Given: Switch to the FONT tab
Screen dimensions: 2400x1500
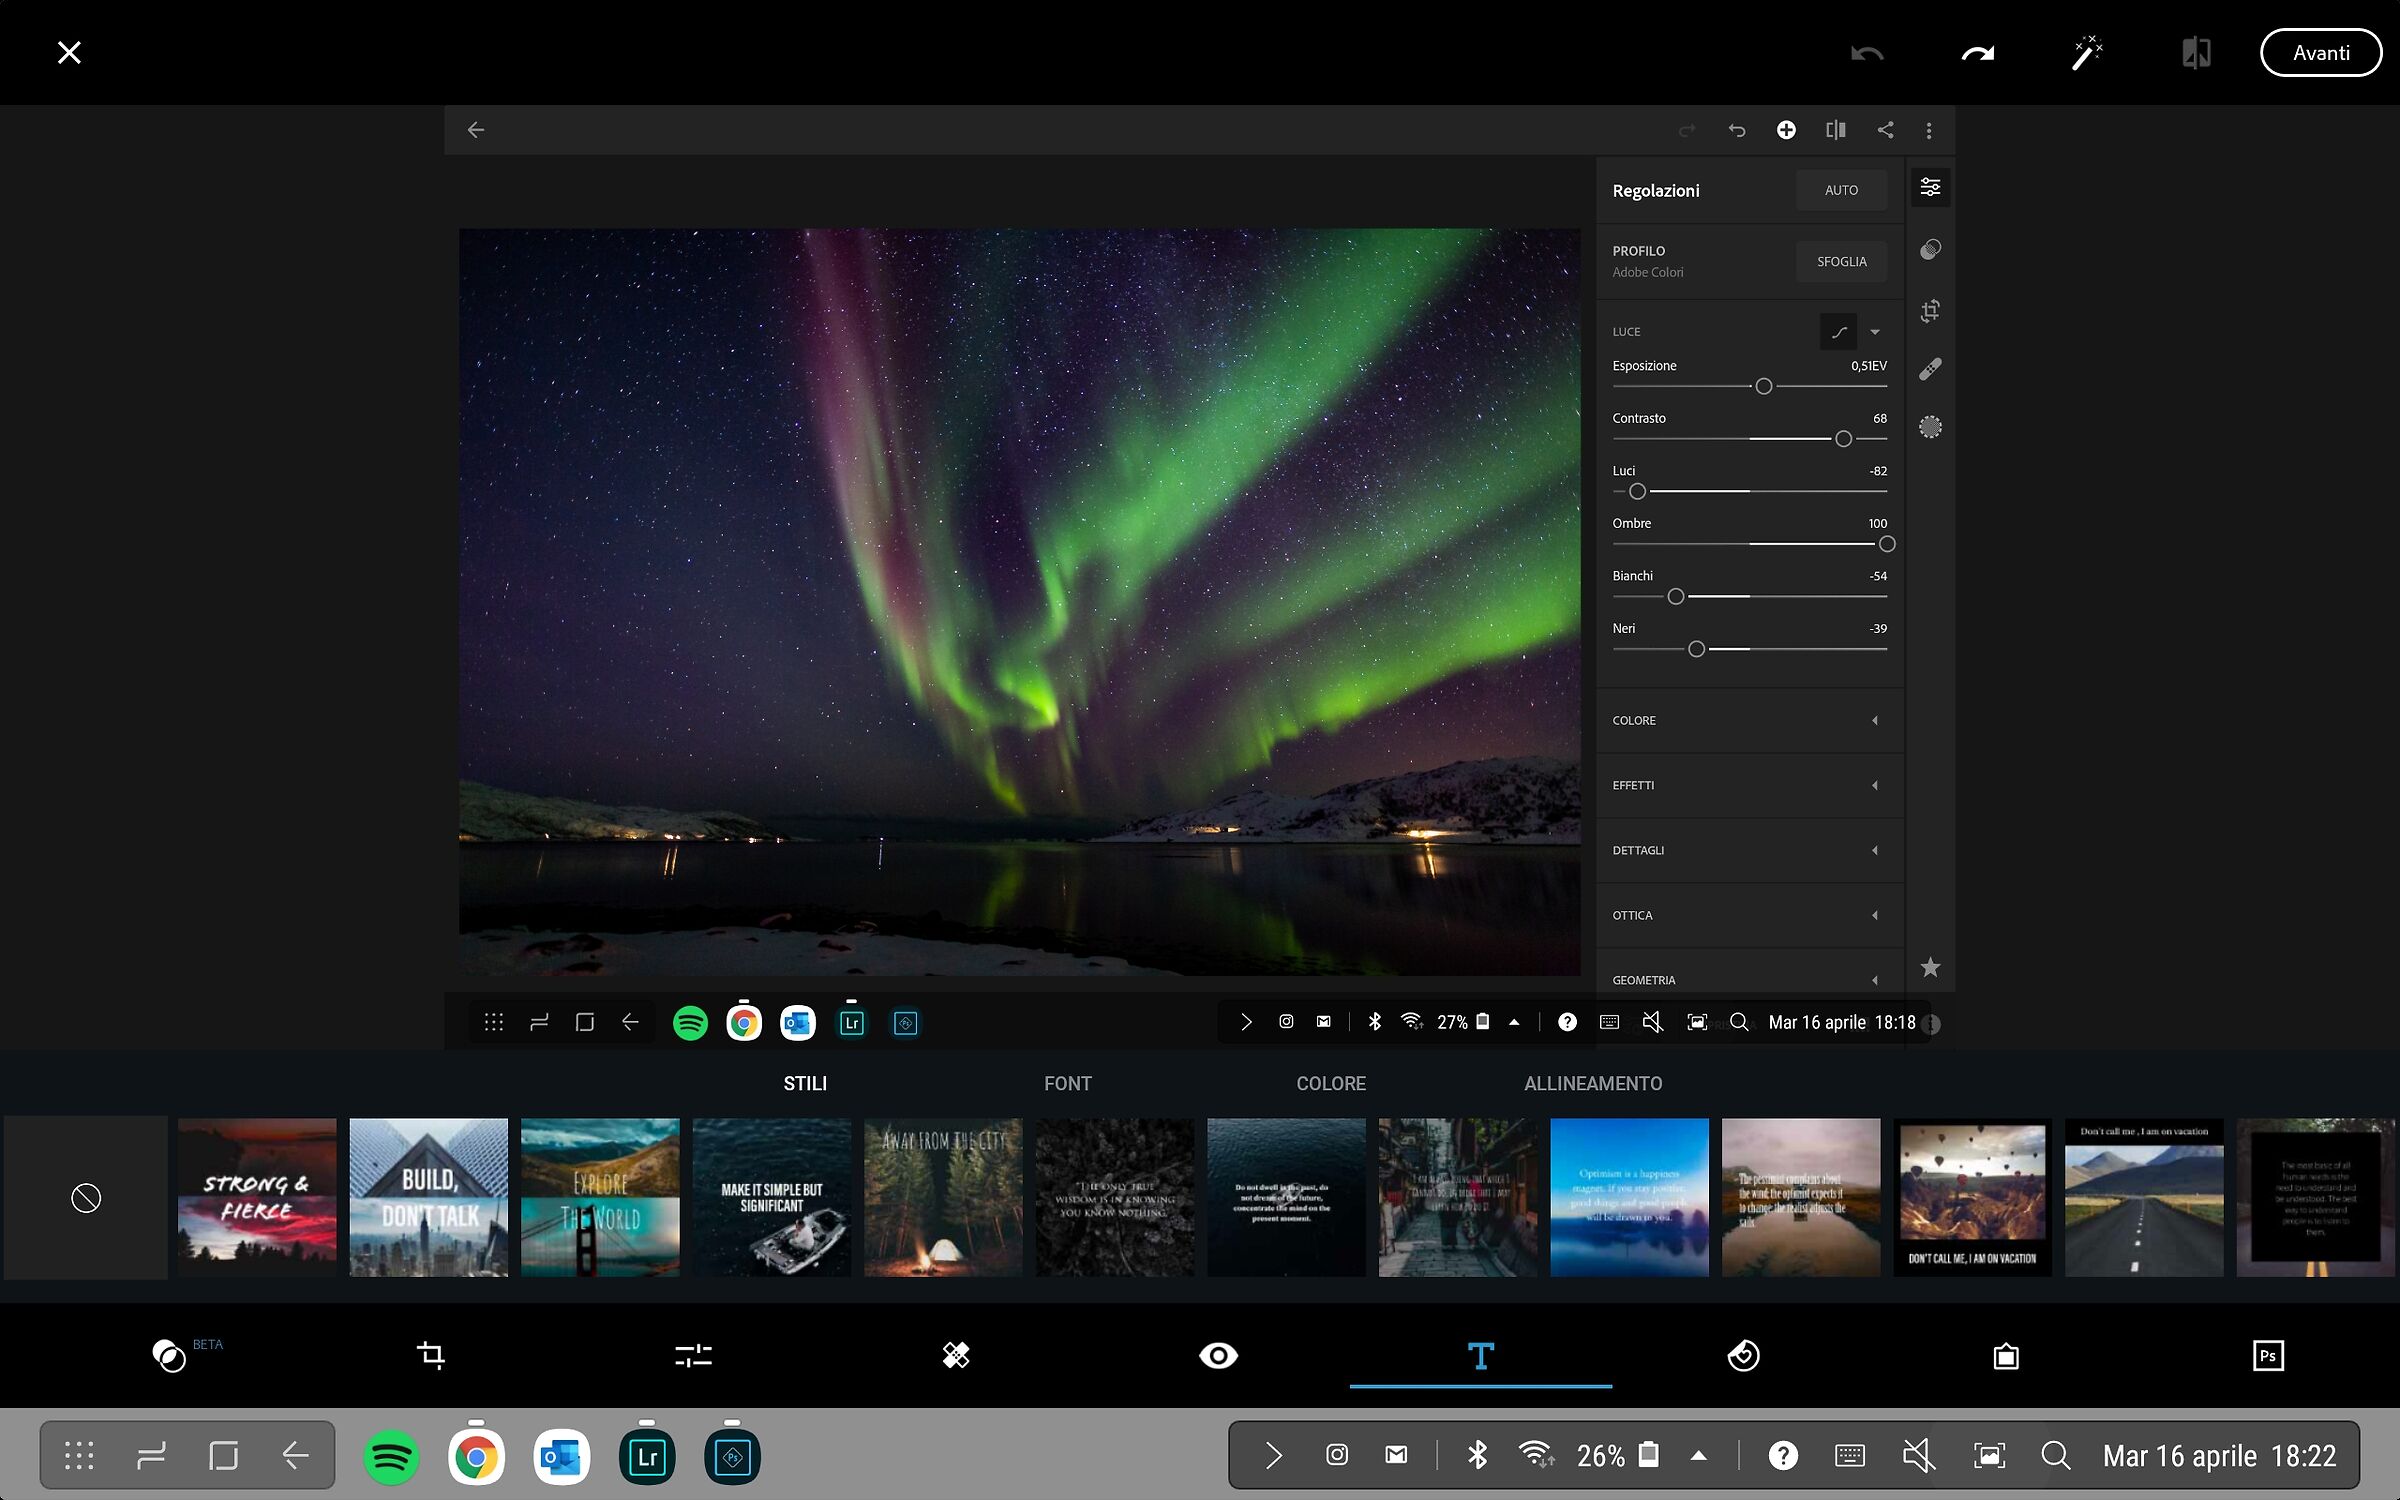Looking at the screenshot, I should click(x=1067, y=1084).
